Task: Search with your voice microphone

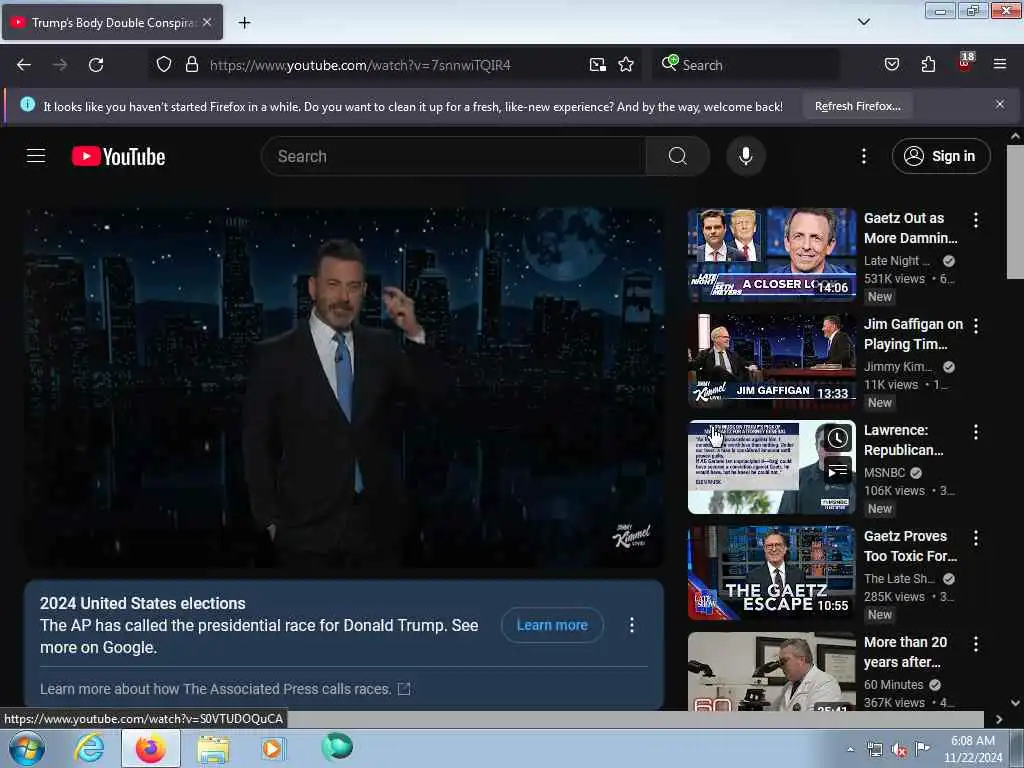Action: click(745, 156)
